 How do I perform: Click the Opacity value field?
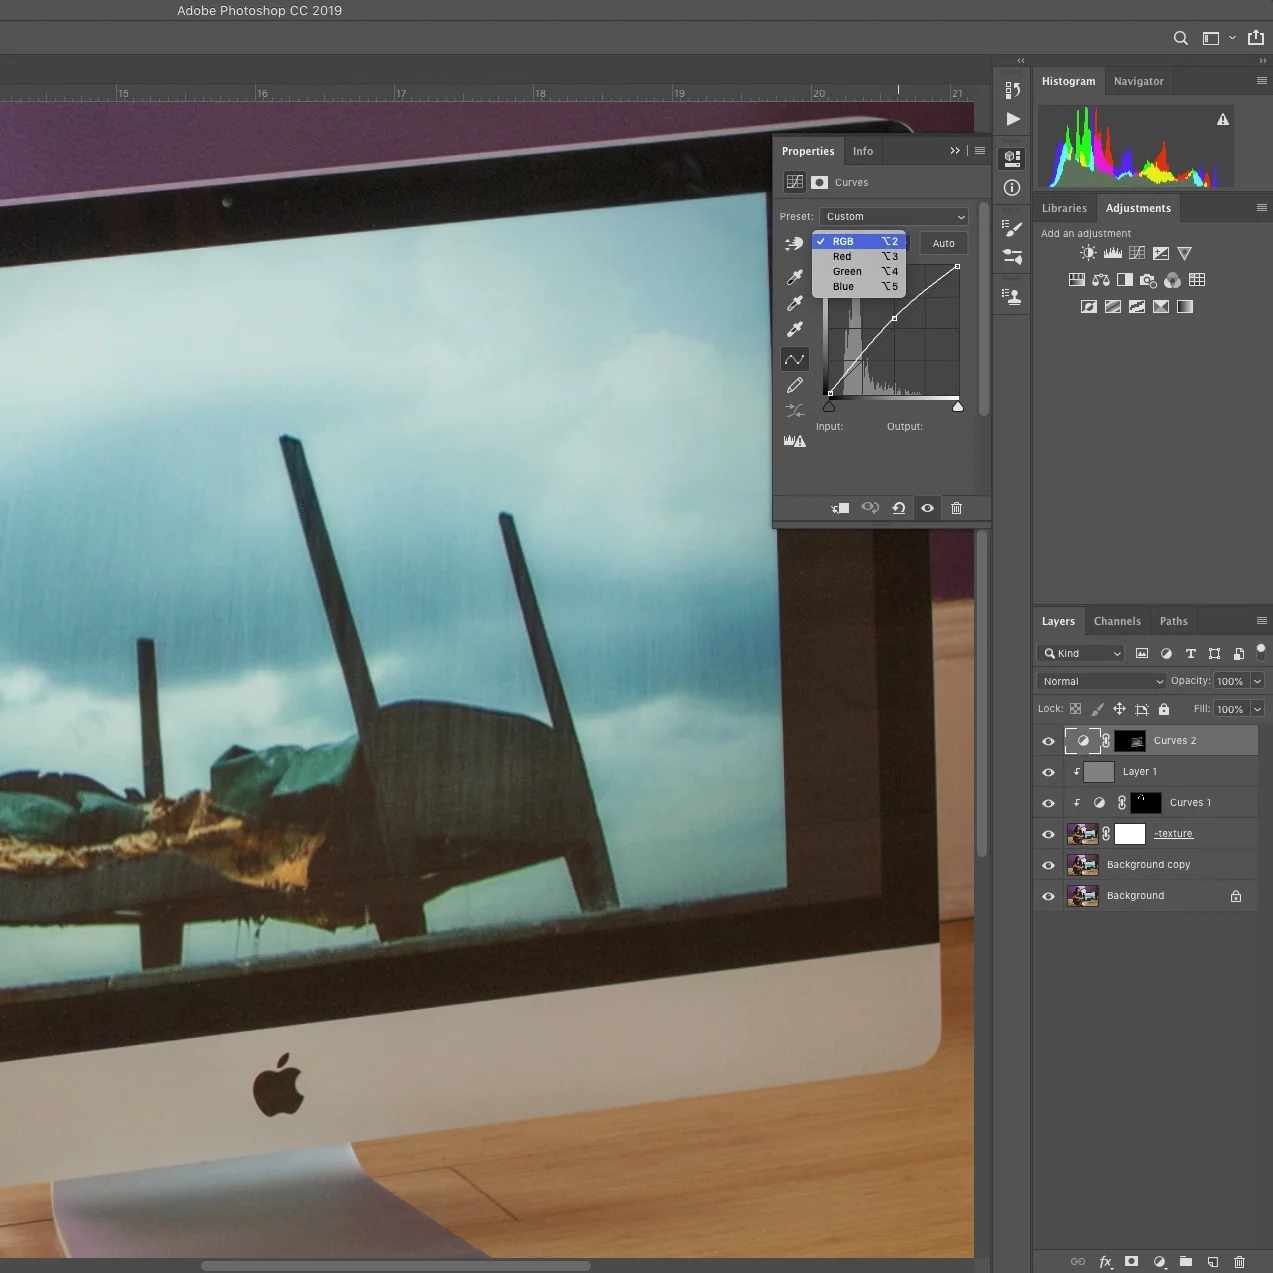point(1230,681)
